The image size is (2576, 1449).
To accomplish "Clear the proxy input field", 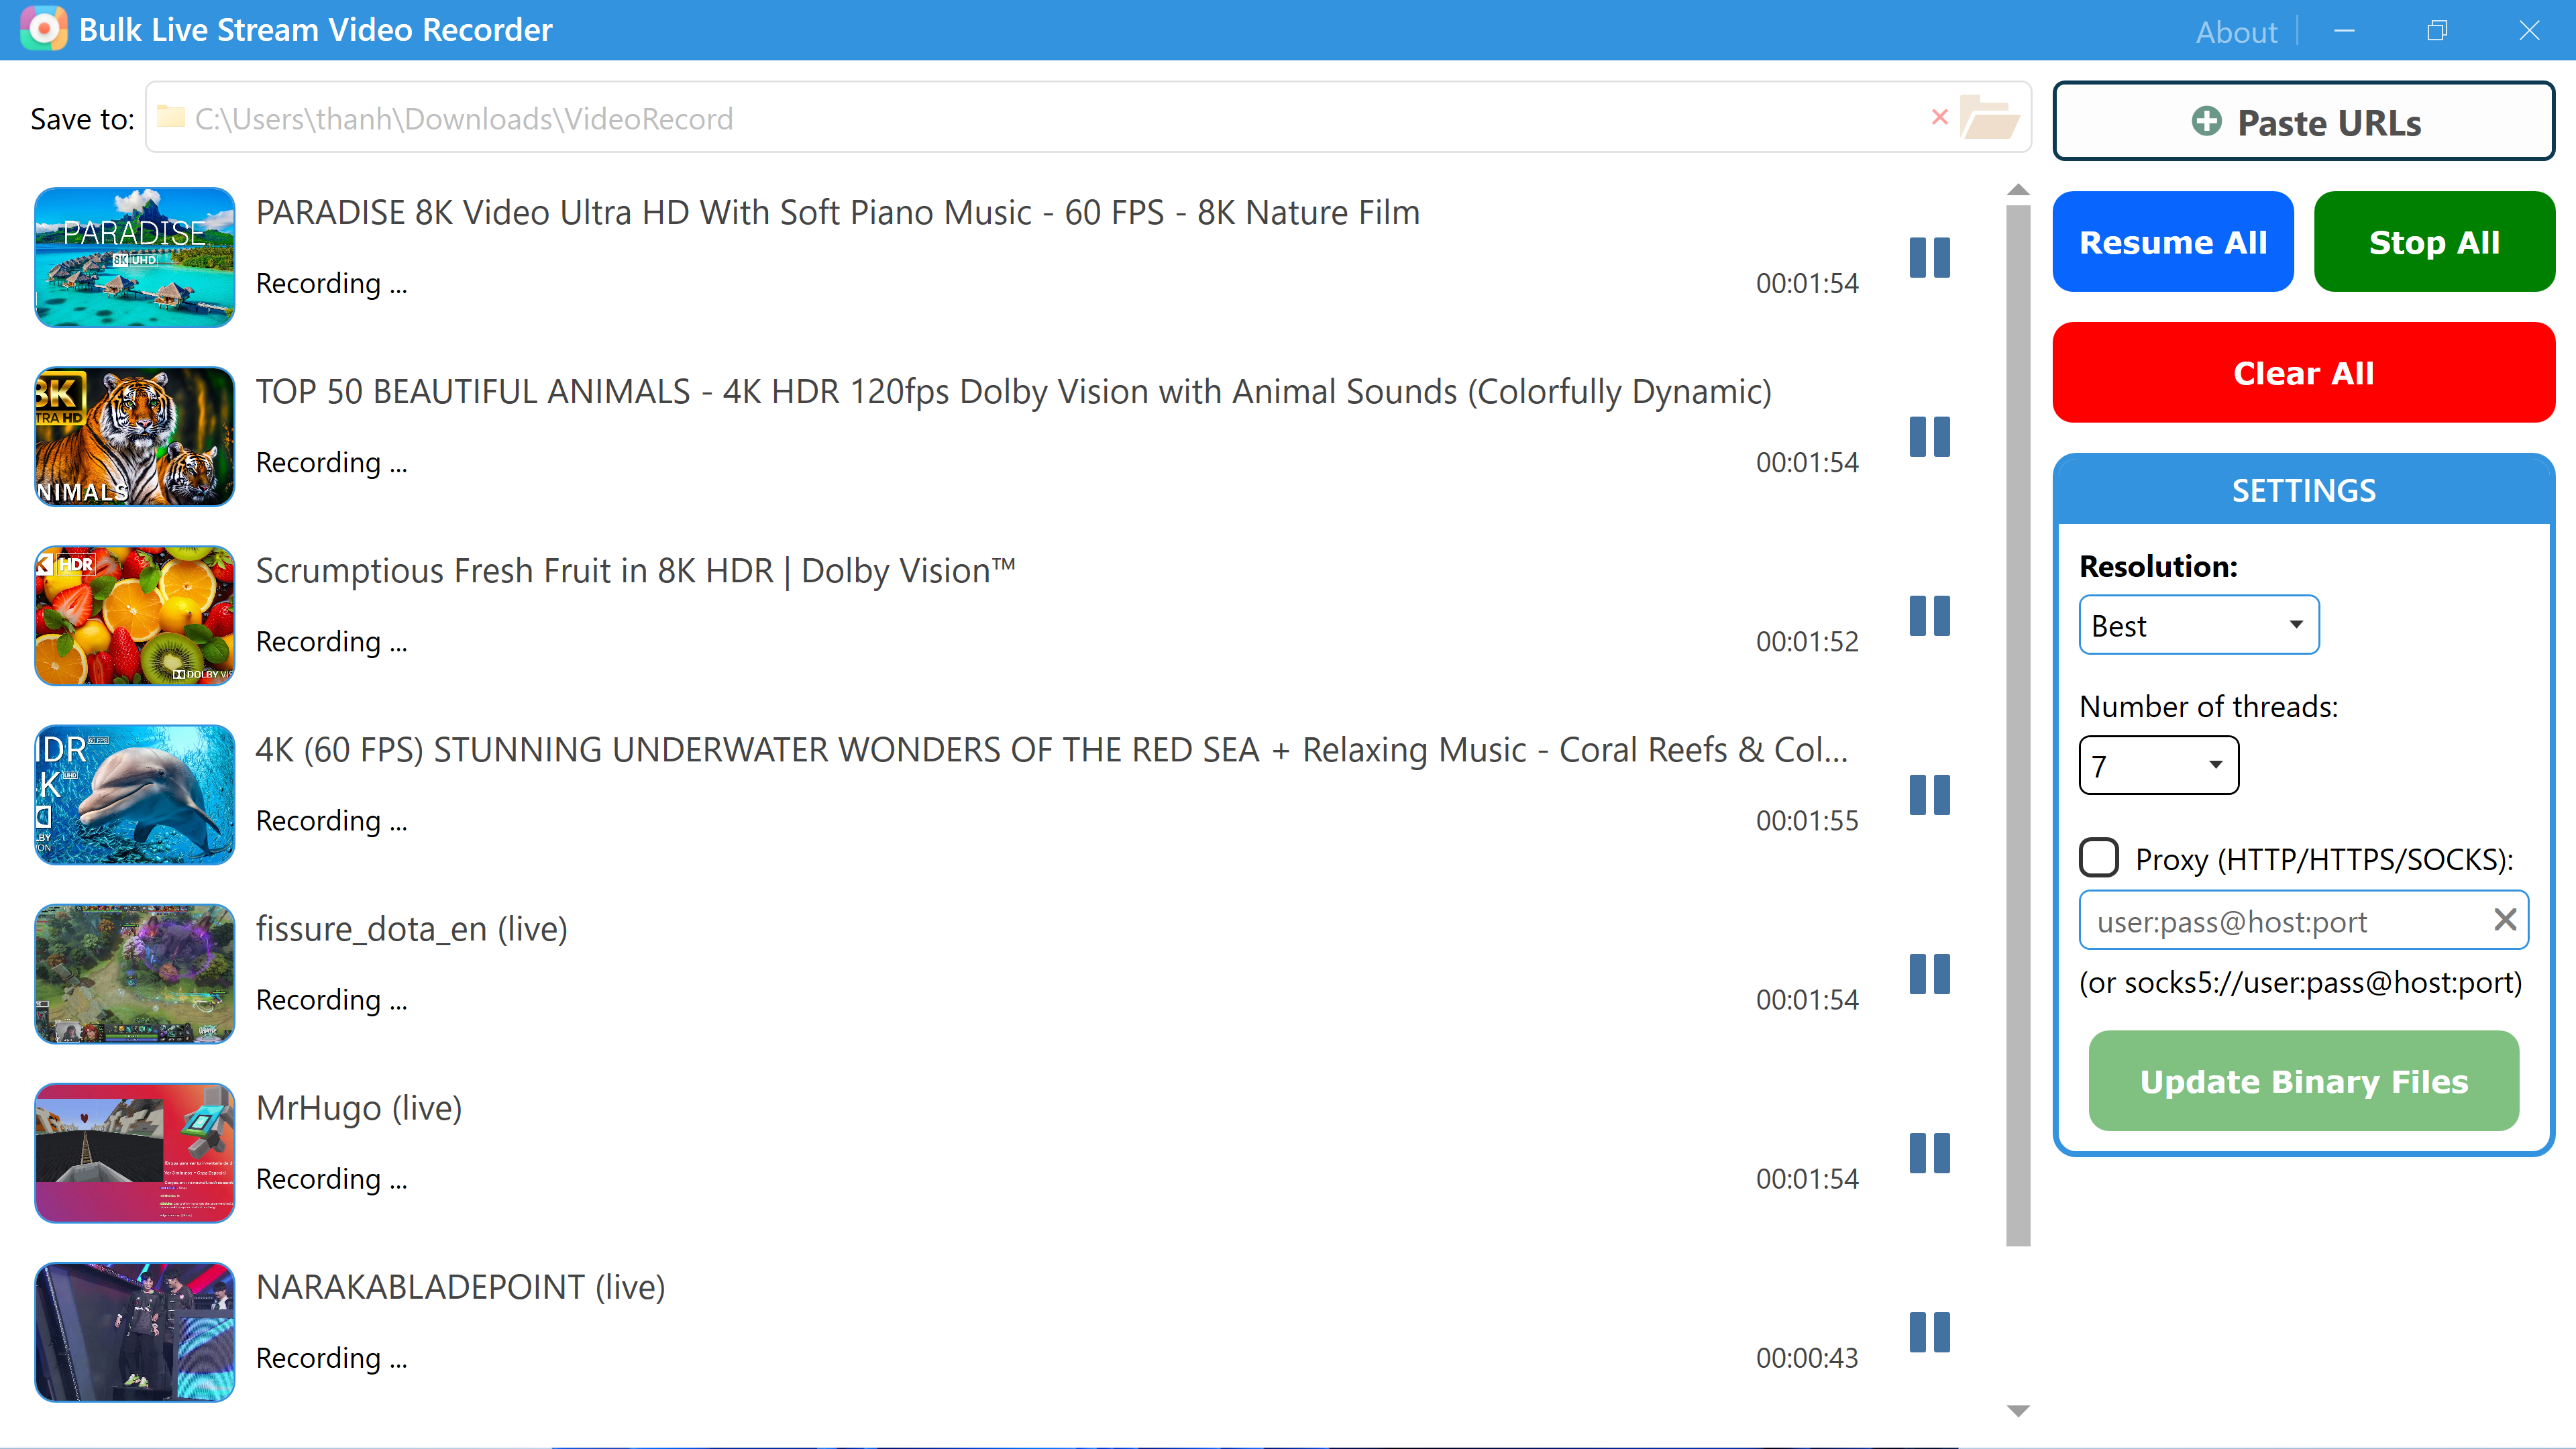I will tap(2505, 919).
